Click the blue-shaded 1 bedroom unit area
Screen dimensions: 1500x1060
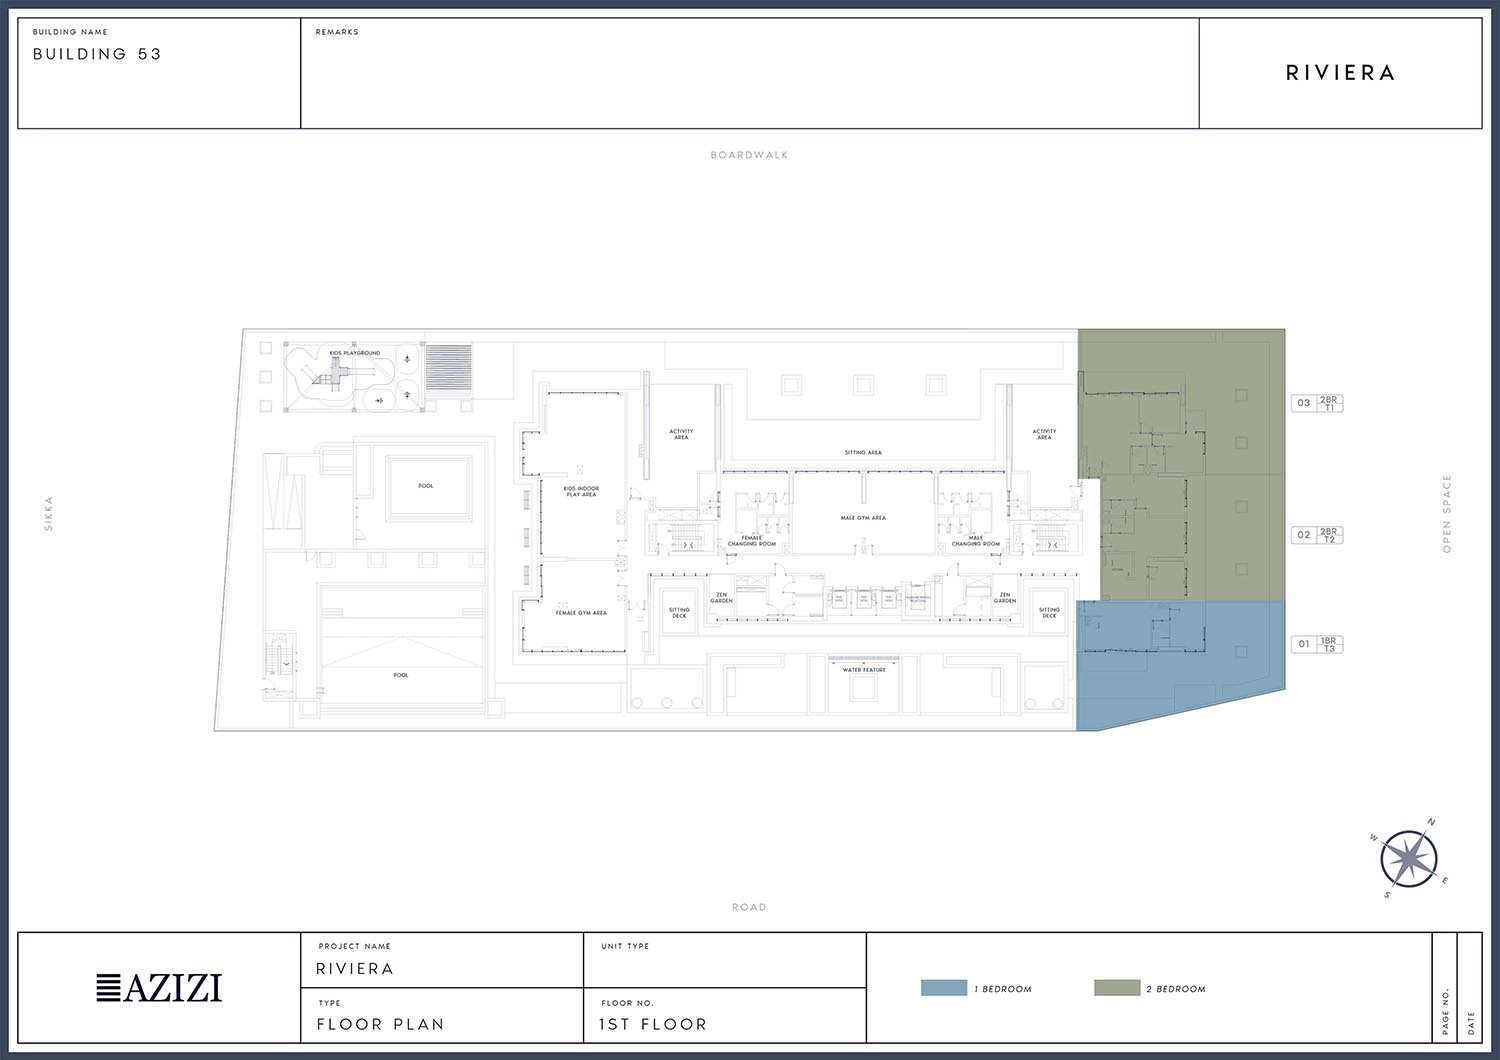tap(1180, 665)
